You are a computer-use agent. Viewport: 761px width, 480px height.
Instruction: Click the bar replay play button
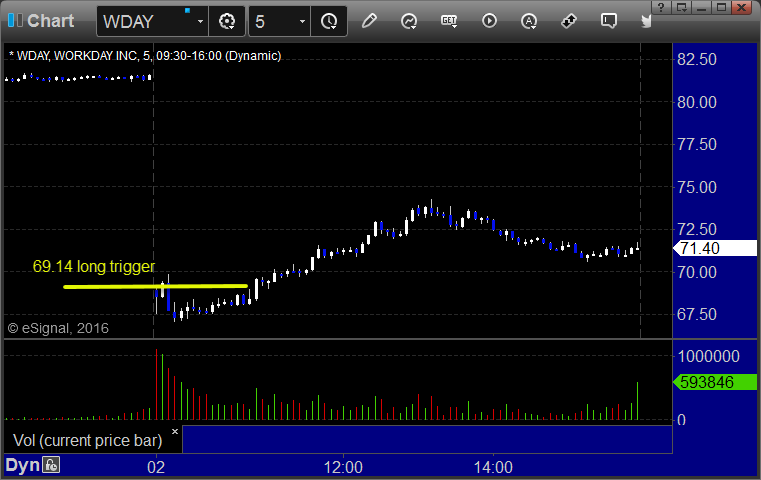coord(489,21)
